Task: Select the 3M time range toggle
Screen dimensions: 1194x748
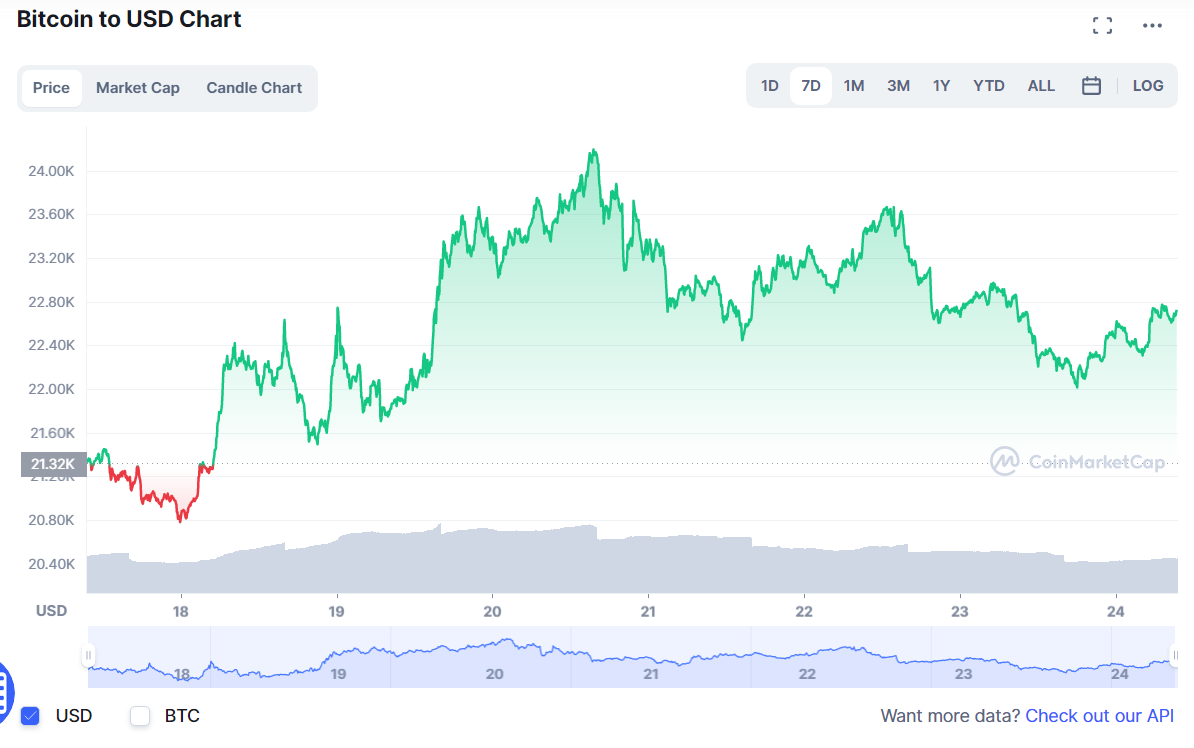Action: 898,86
